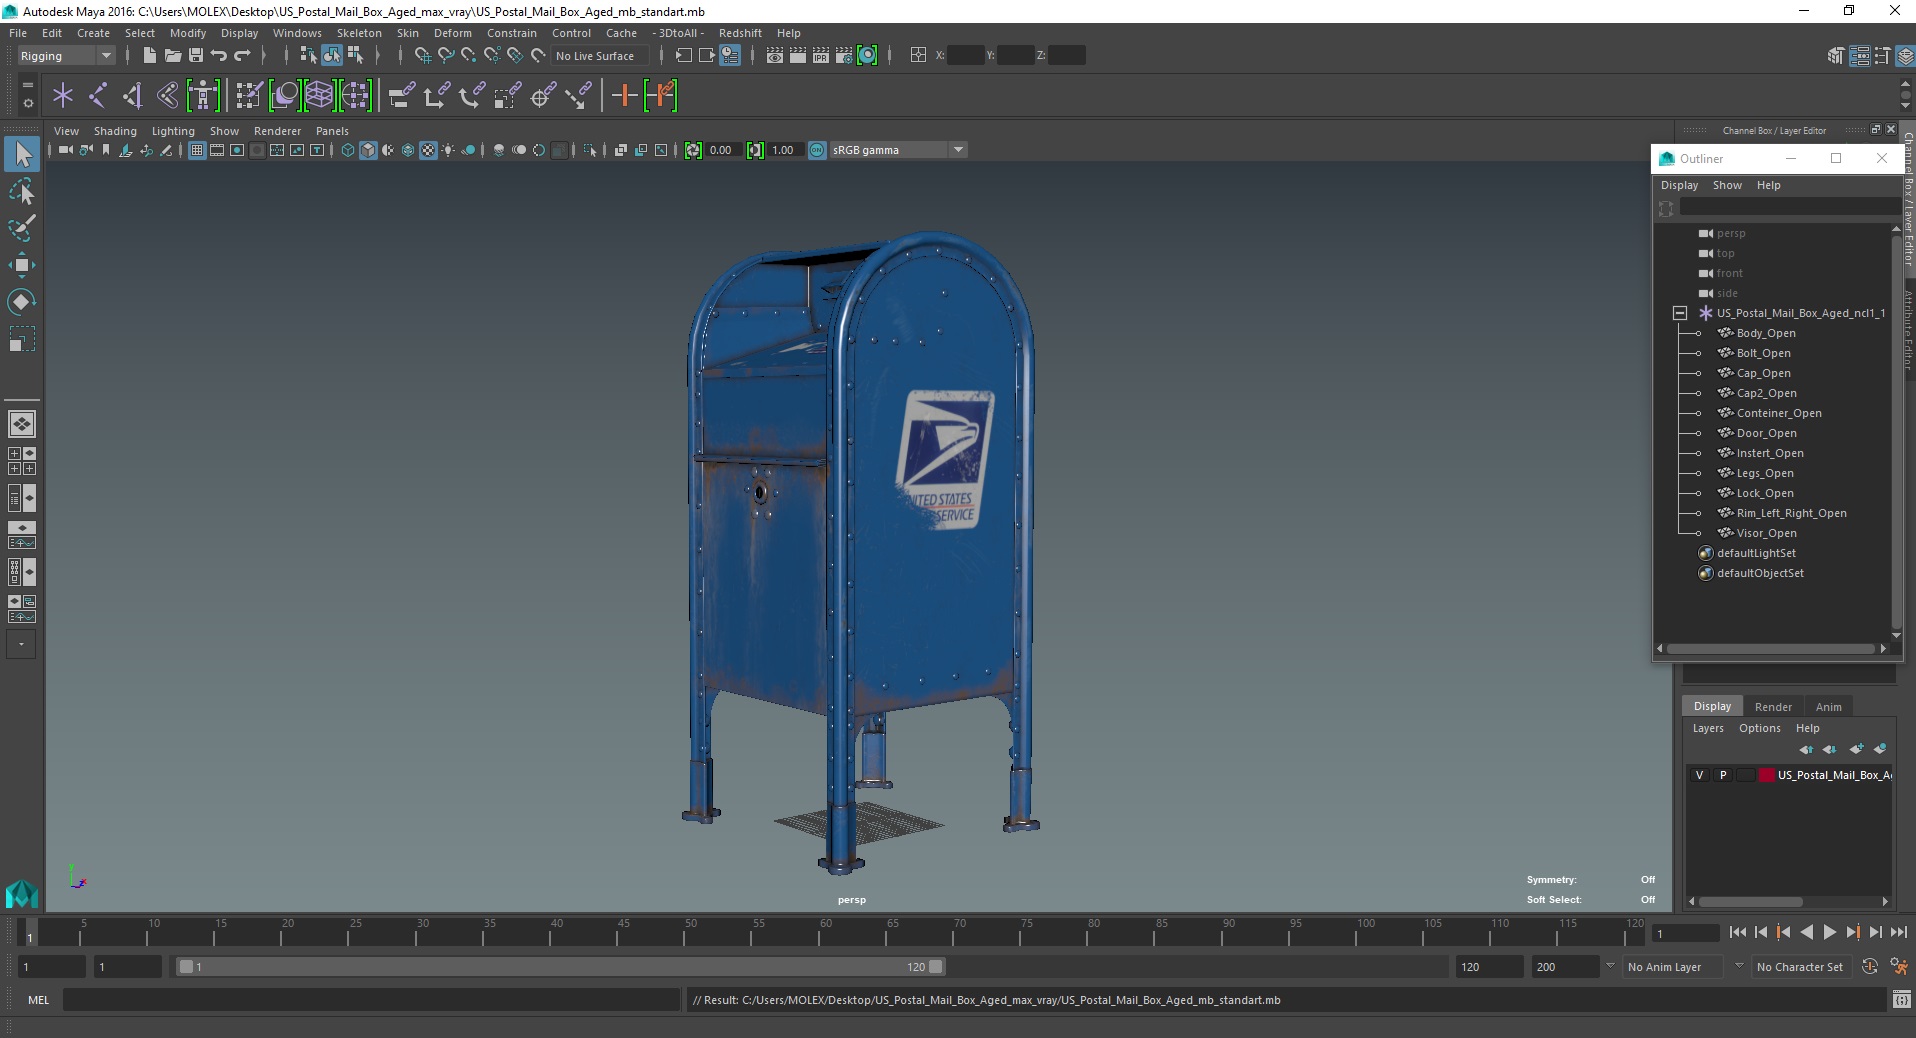Click the Redo arrow icon
1916x1038 pixels.
(242, 56)
